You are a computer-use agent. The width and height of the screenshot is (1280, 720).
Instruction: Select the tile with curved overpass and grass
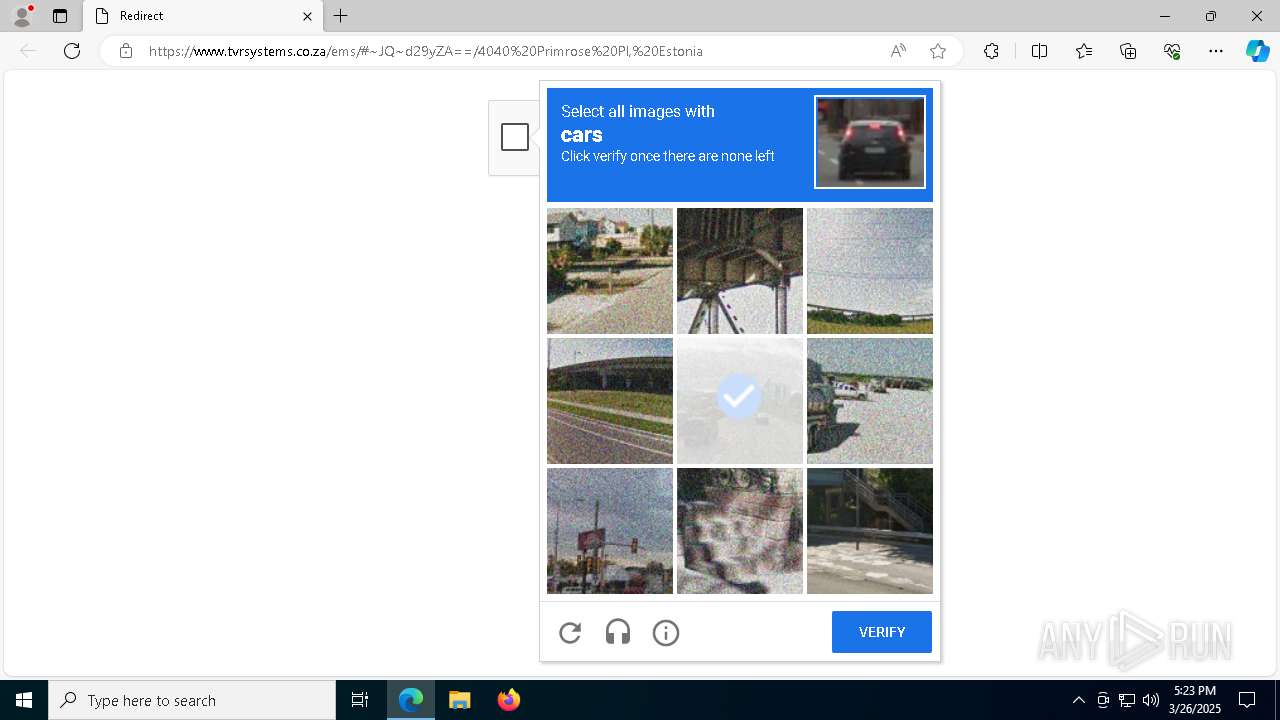(x=610, y=401)
